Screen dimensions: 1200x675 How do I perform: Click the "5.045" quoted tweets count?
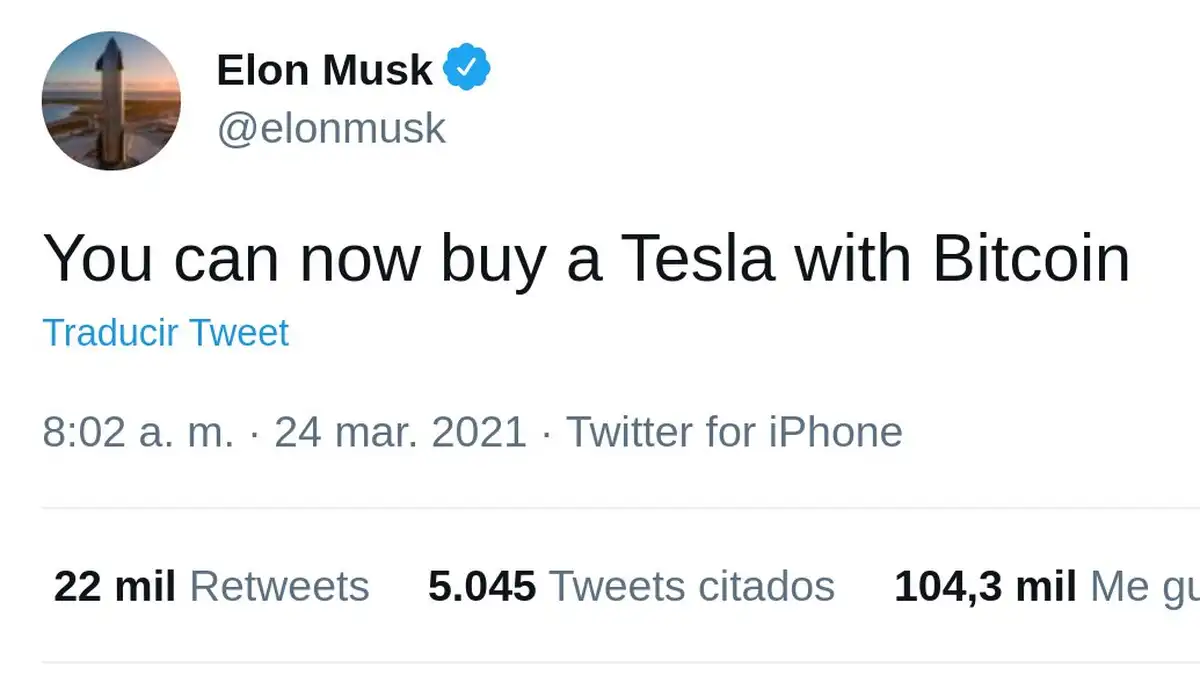[x=482, y=586]
